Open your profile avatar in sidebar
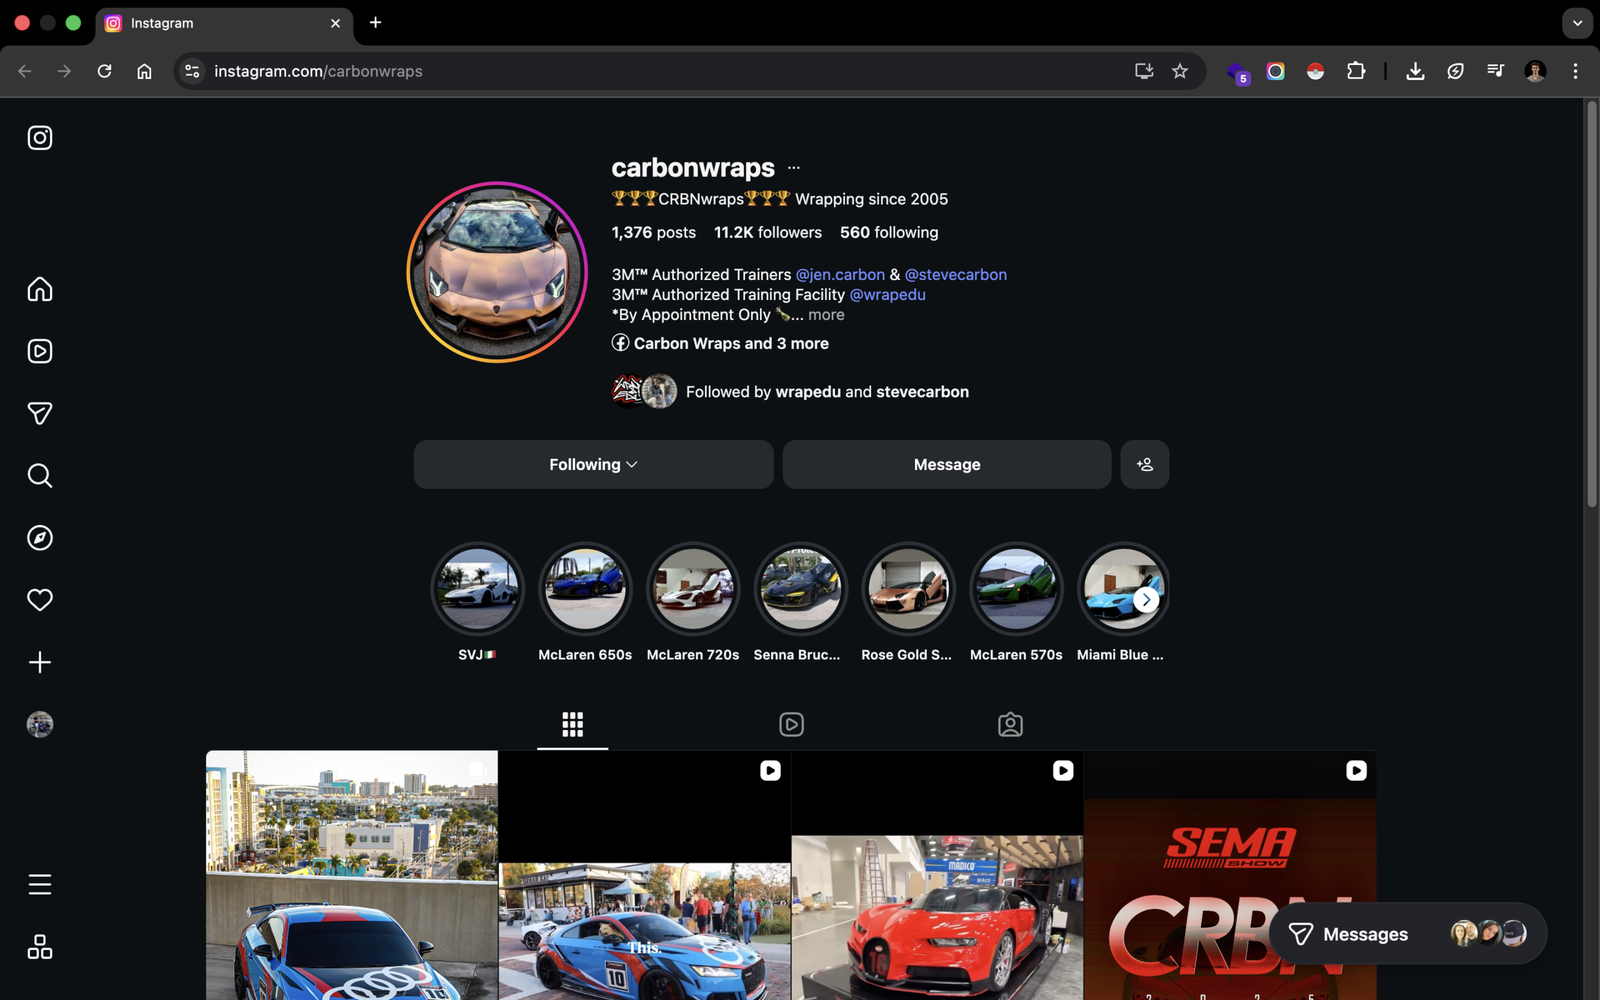This screenshot has width=1600, height=1000. click(x=40, y=724)
